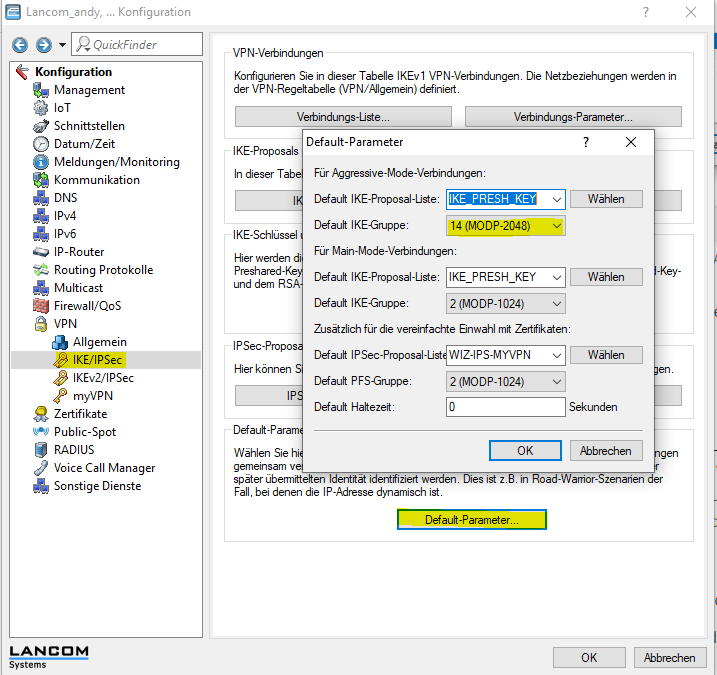Click the LANCOM Systems logo
The width and height of the screenshot is (717, 675).
(48, 657)
